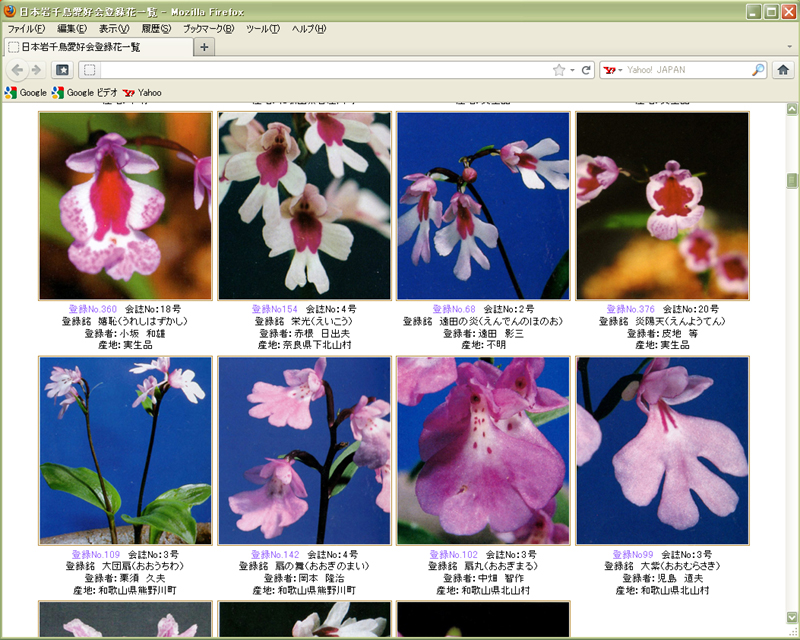Open the Yahoo bookmark
Image resolution: width=800 pixels, height=640 pixels.
pos(142,92)
